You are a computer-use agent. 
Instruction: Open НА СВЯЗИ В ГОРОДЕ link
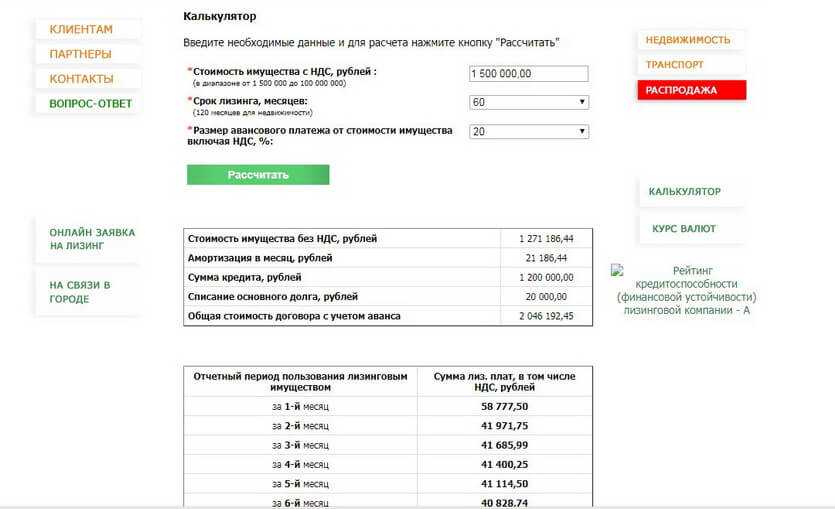point(80,292)
